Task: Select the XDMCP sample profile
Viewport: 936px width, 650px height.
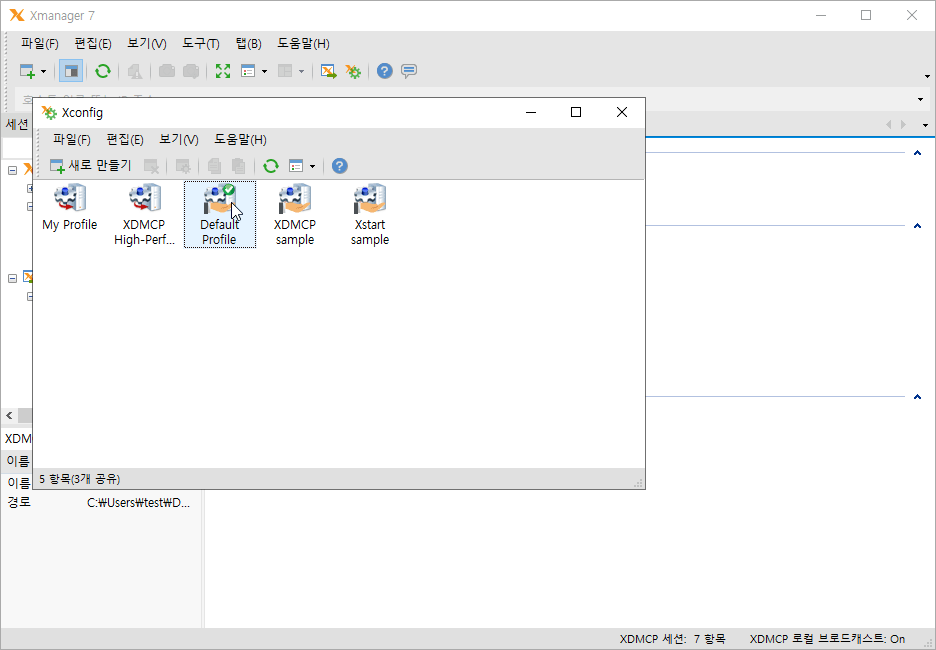Action: pyautogui.click(x=295, y=215)
